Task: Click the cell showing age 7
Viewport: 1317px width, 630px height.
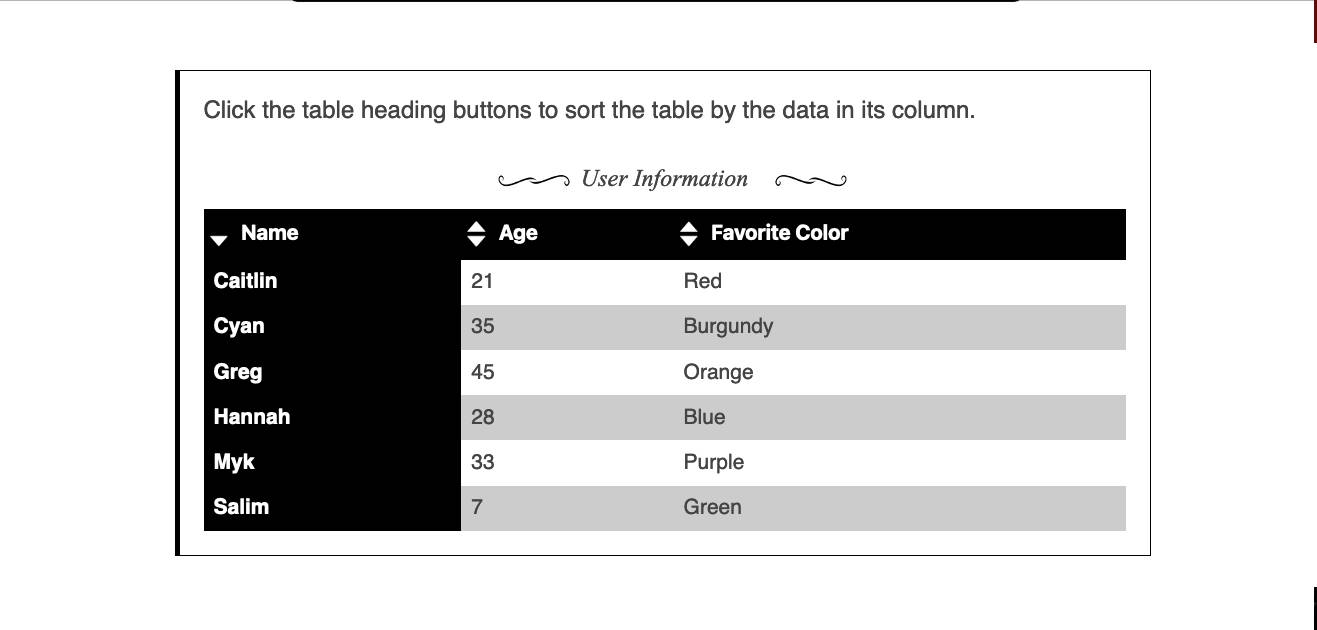Action: point(477,507)
